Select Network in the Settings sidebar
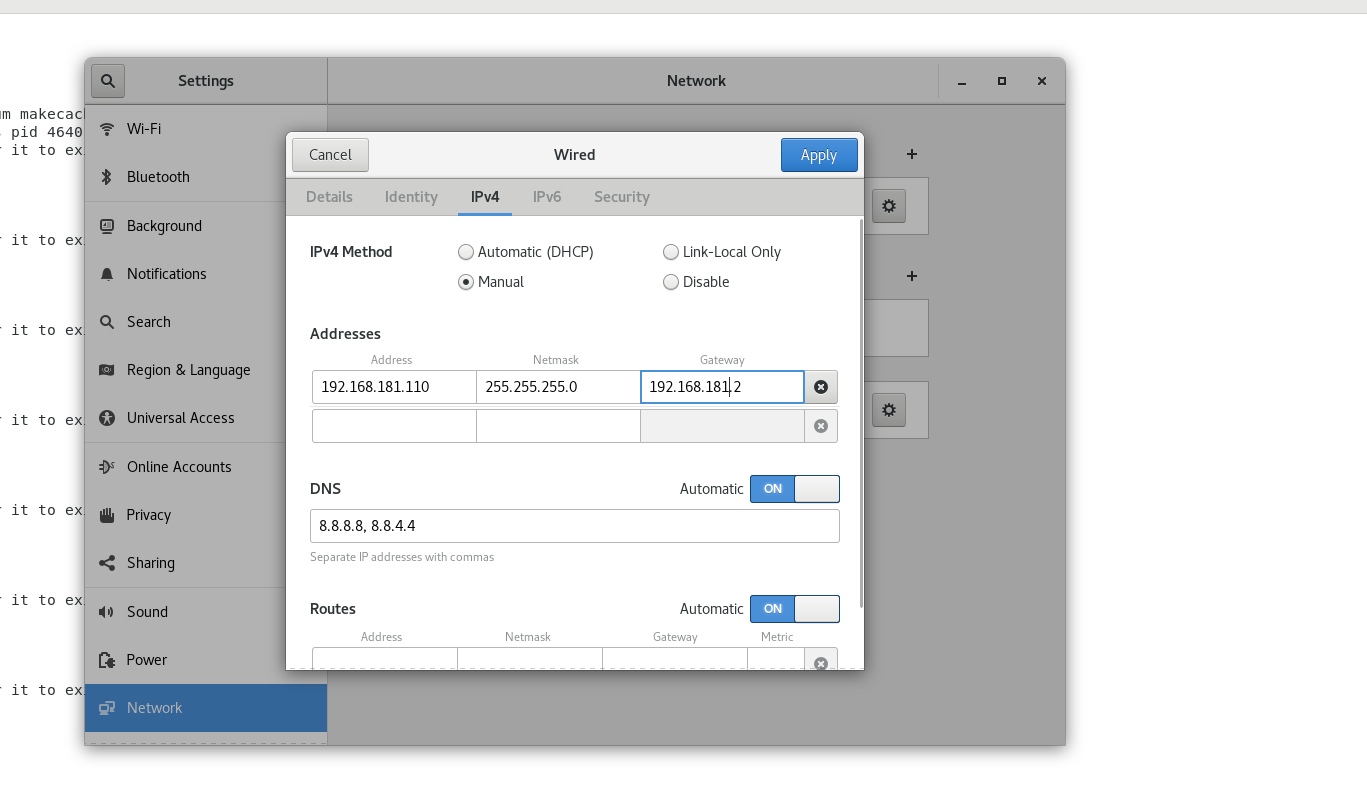Image resolution: width=1367 pixels, height=785 pixels. [x=206, y=708]
